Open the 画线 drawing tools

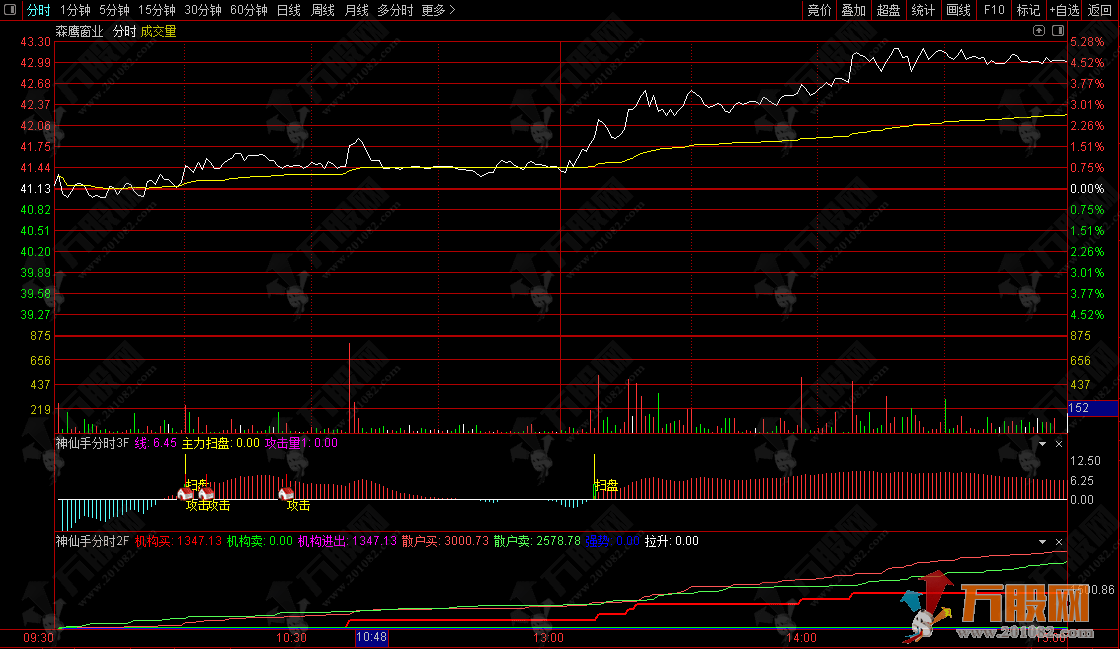tap(959, 10)
